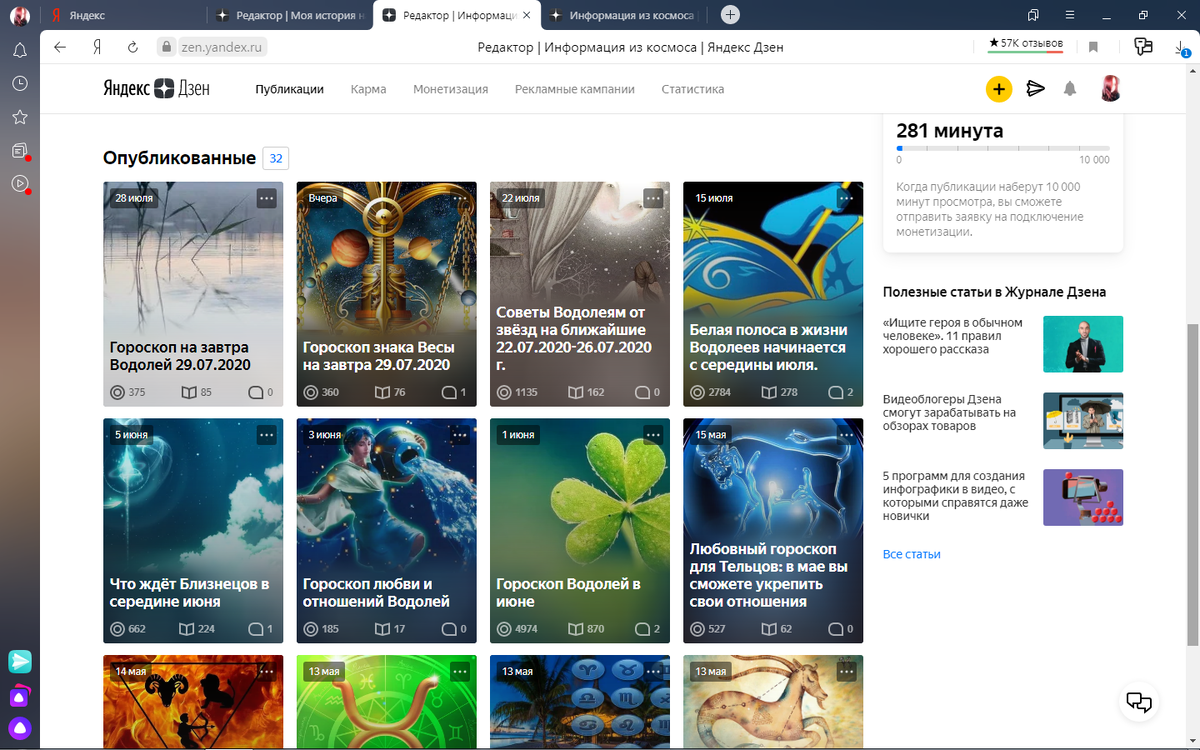1200x750 pixels.
Task: Reload the page
Action: tap(132, 47)
